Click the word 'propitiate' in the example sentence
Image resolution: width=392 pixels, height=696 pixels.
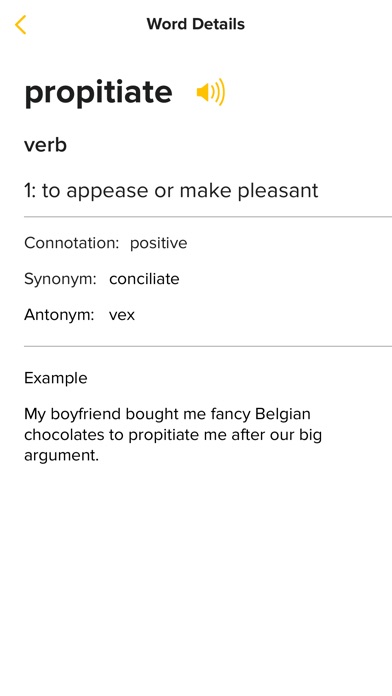164,435
